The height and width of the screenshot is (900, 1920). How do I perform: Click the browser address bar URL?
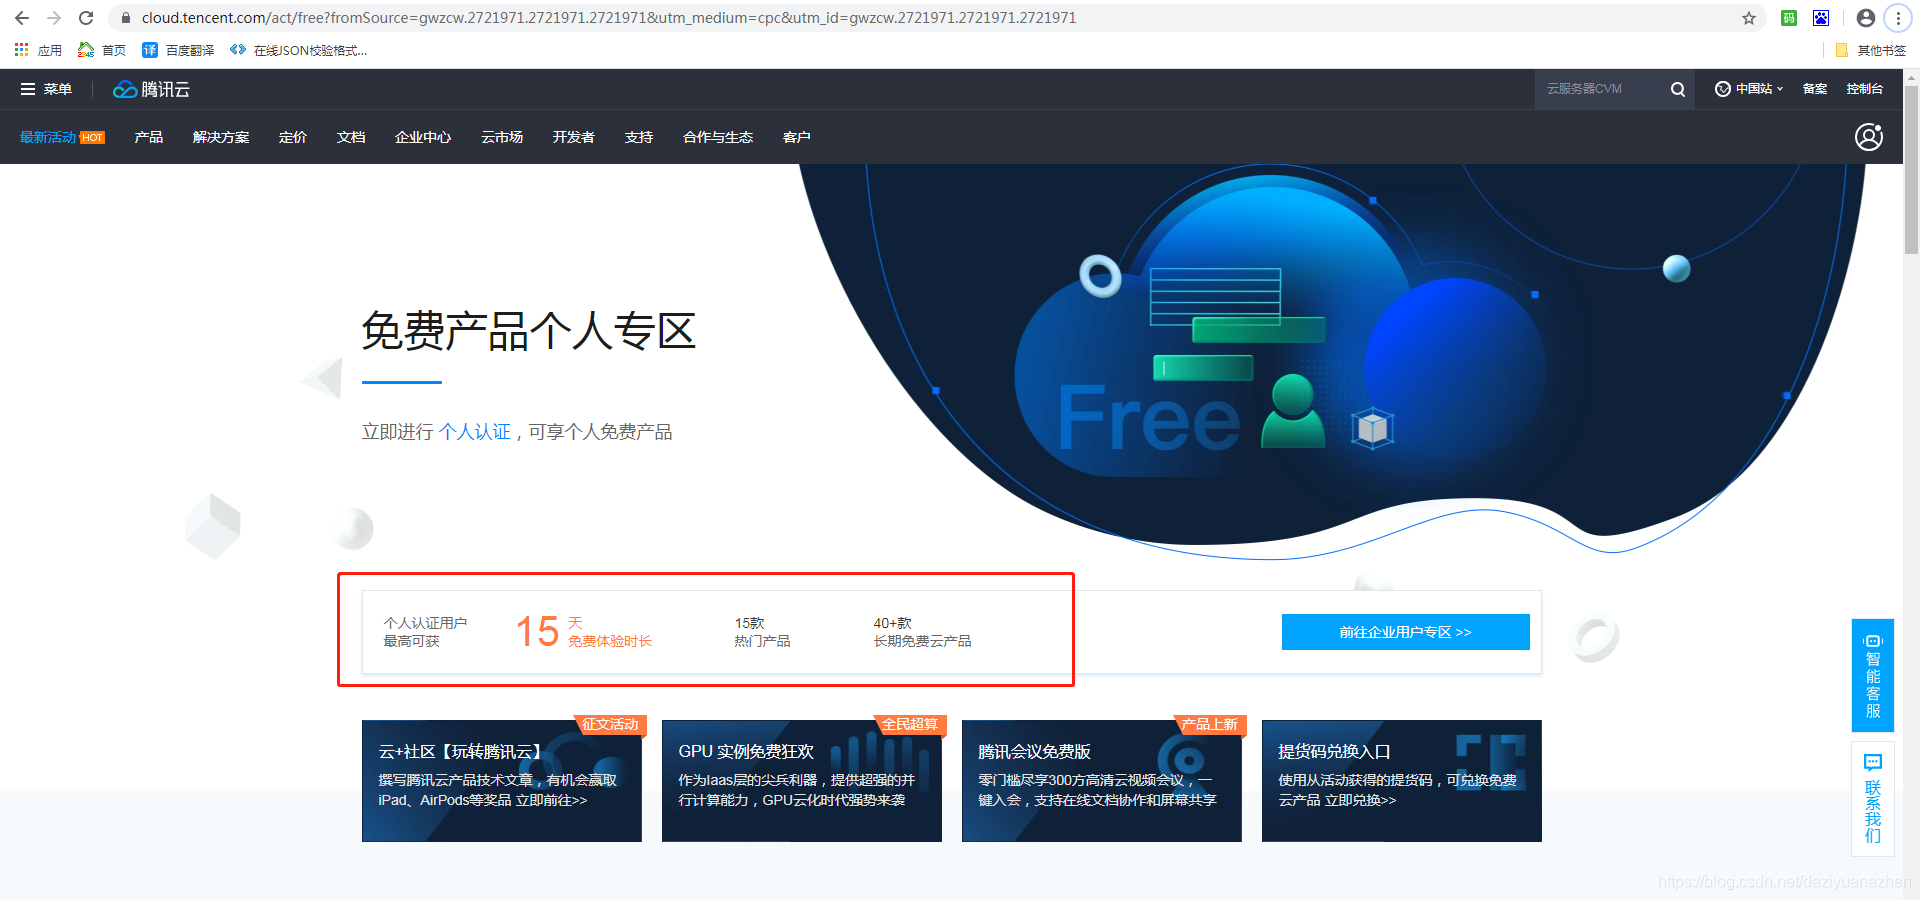[x=609, y=18]
